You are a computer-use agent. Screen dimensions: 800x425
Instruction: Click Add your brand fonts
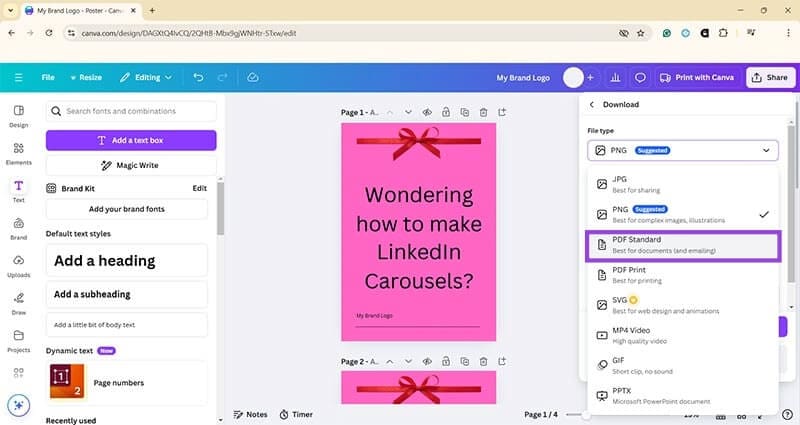click(x=127, y=209)
